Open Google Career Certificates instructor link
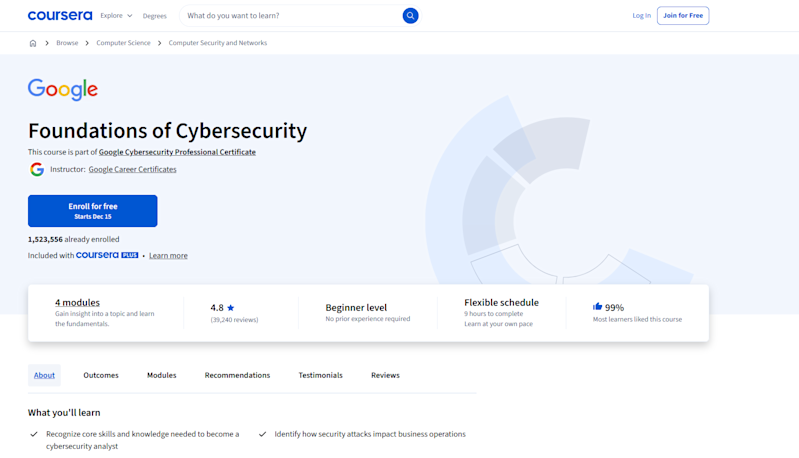The image size is (799, 458). pos(132,170)
